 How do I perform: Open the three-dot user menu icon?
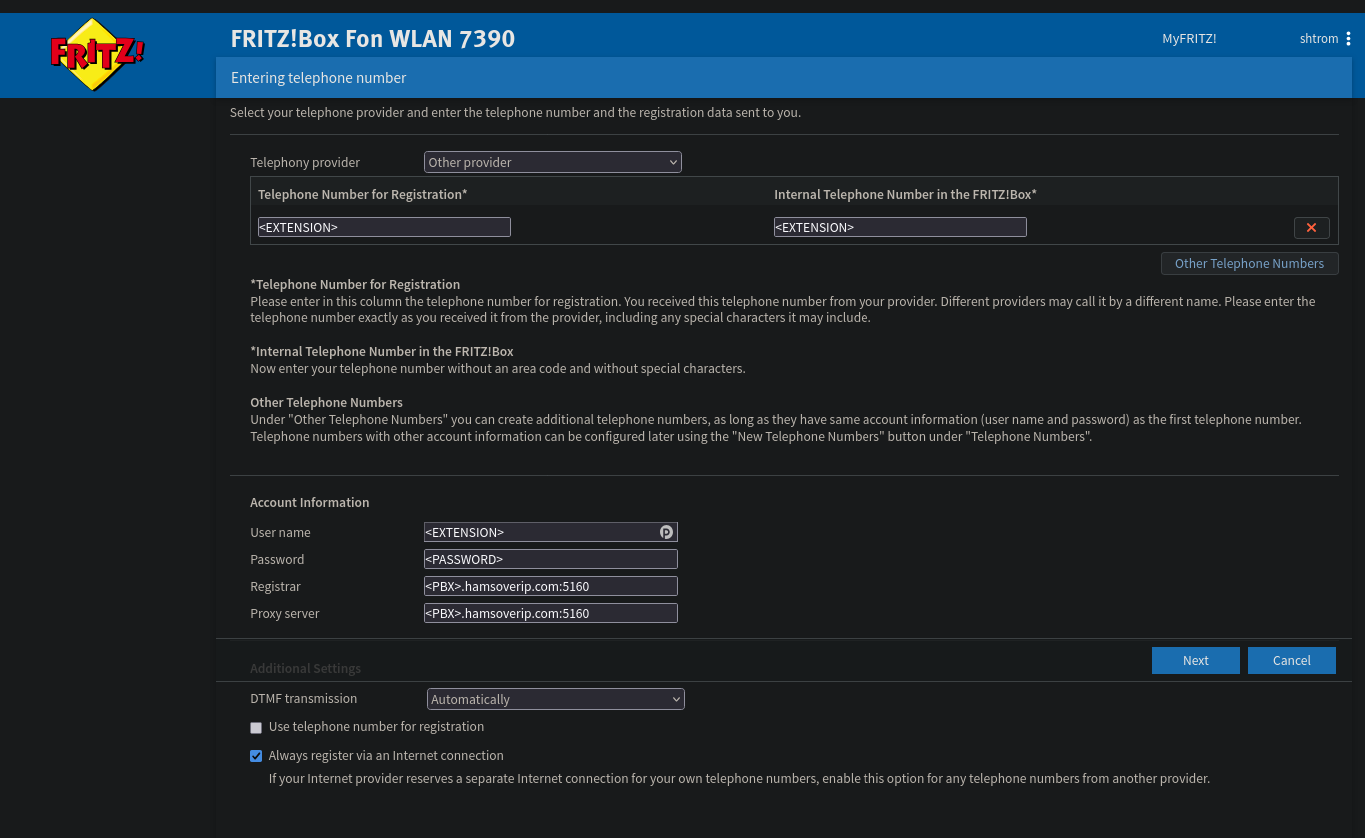[x=1348, y=39]
